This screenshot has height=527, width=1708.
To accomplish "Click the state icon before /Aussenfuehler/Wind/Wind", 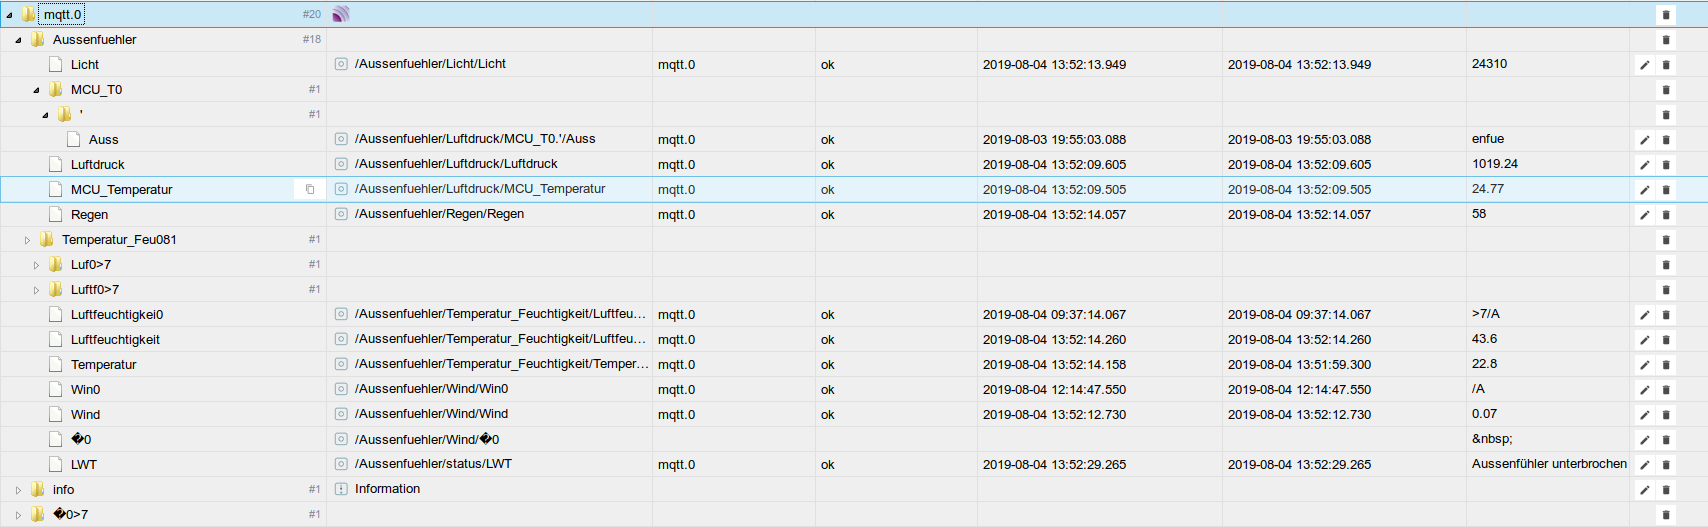I will [341, 414].
